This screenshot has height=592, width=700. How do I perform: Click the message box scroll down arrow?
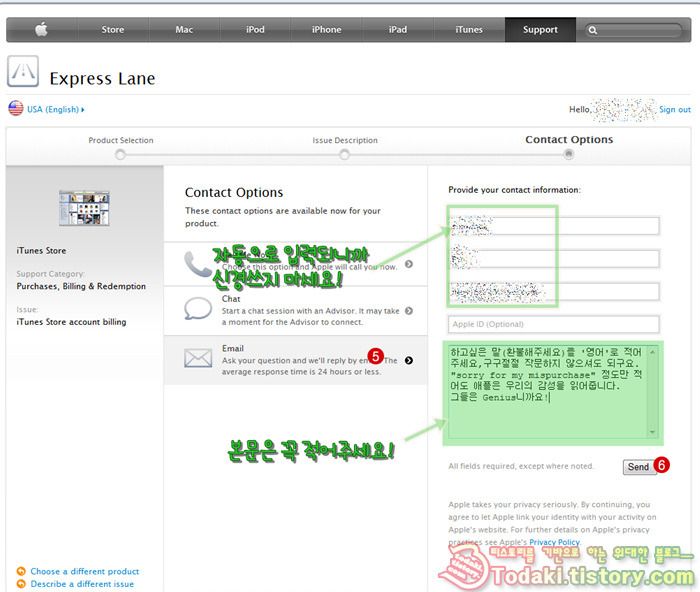pos(652,432)
